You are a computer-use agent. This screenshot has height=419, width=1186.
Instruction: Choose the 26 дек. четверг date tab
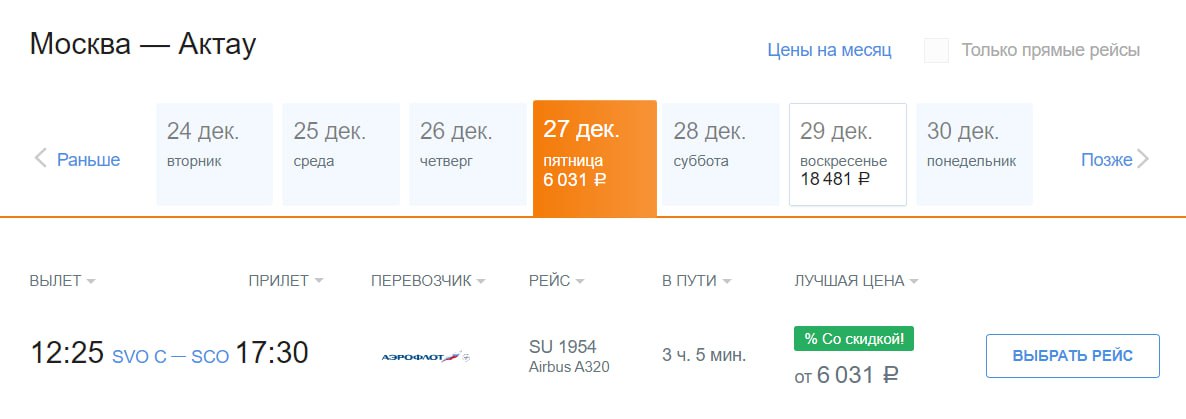[x=467, y=154]
